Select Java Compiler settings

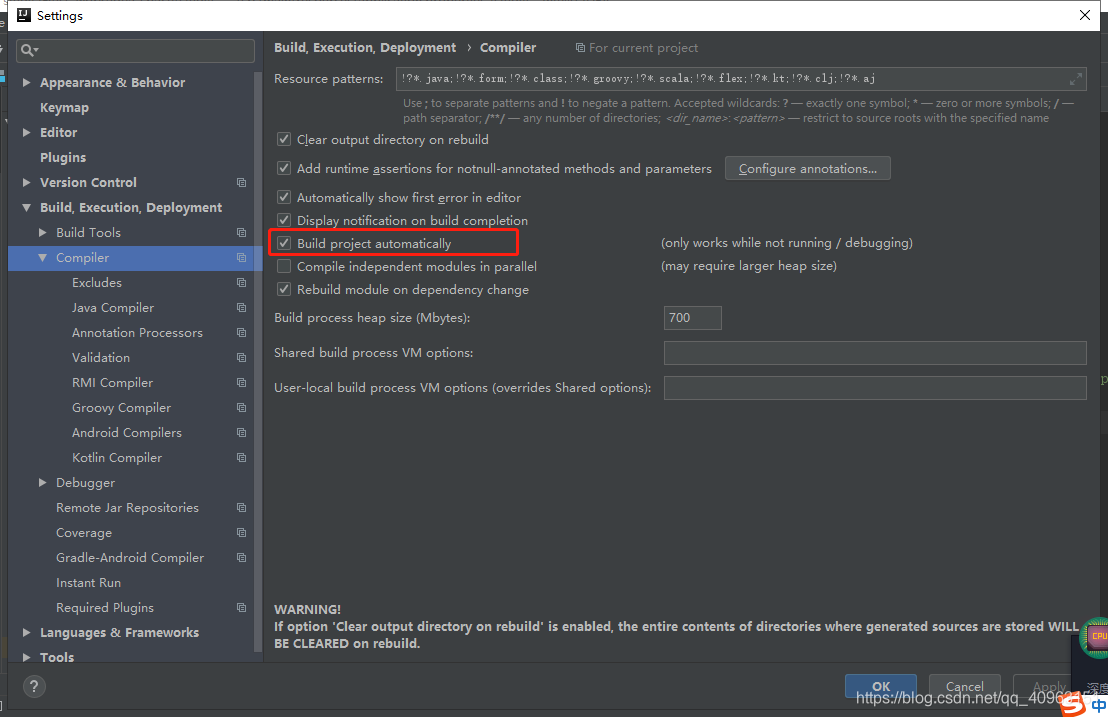point(113,308)
